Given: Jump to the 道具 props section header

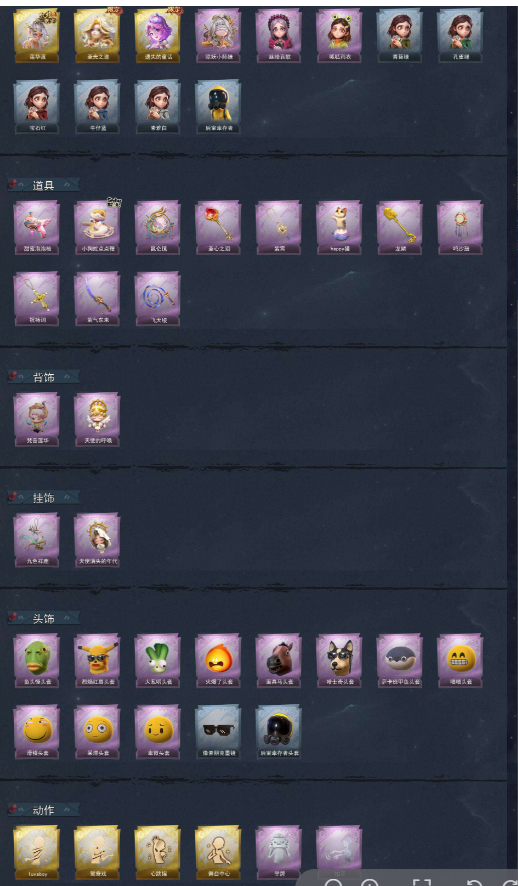Looking at the screenshot, I should click(43, 185).
